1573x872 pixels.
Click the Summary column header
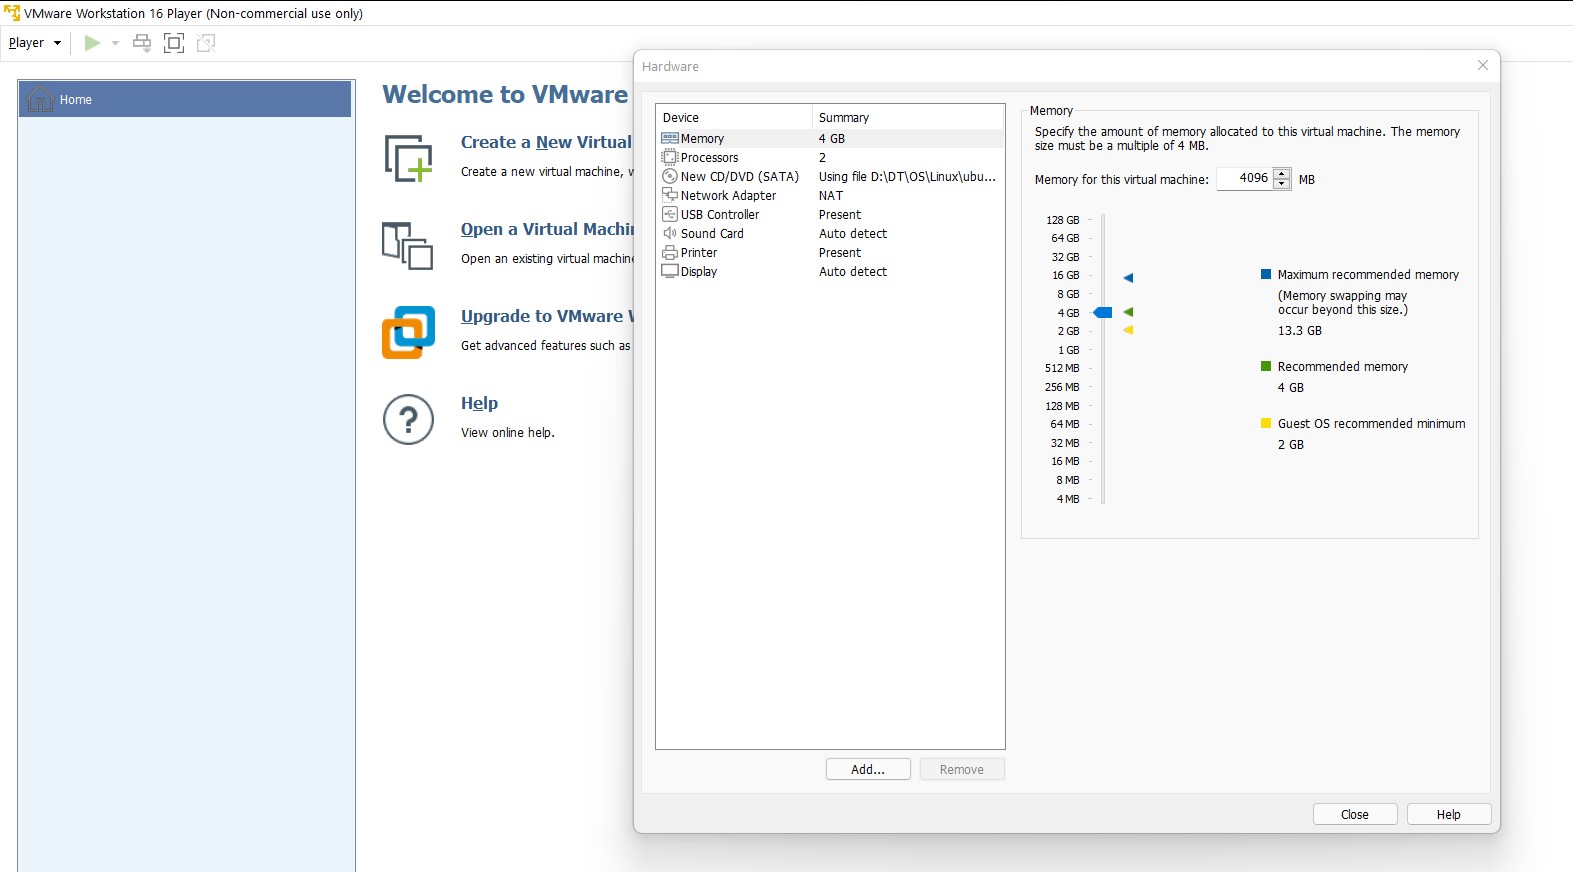[908, 117]
